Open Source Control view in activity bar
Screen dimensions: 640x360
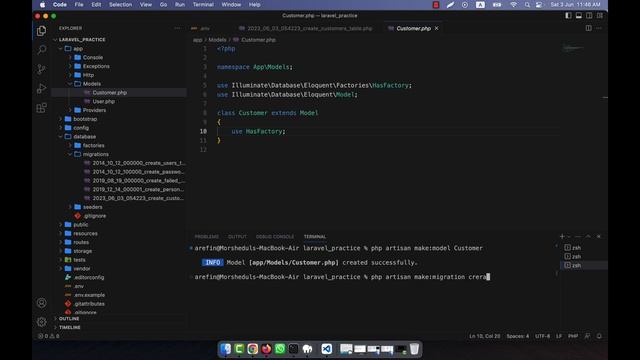point(41,69)
